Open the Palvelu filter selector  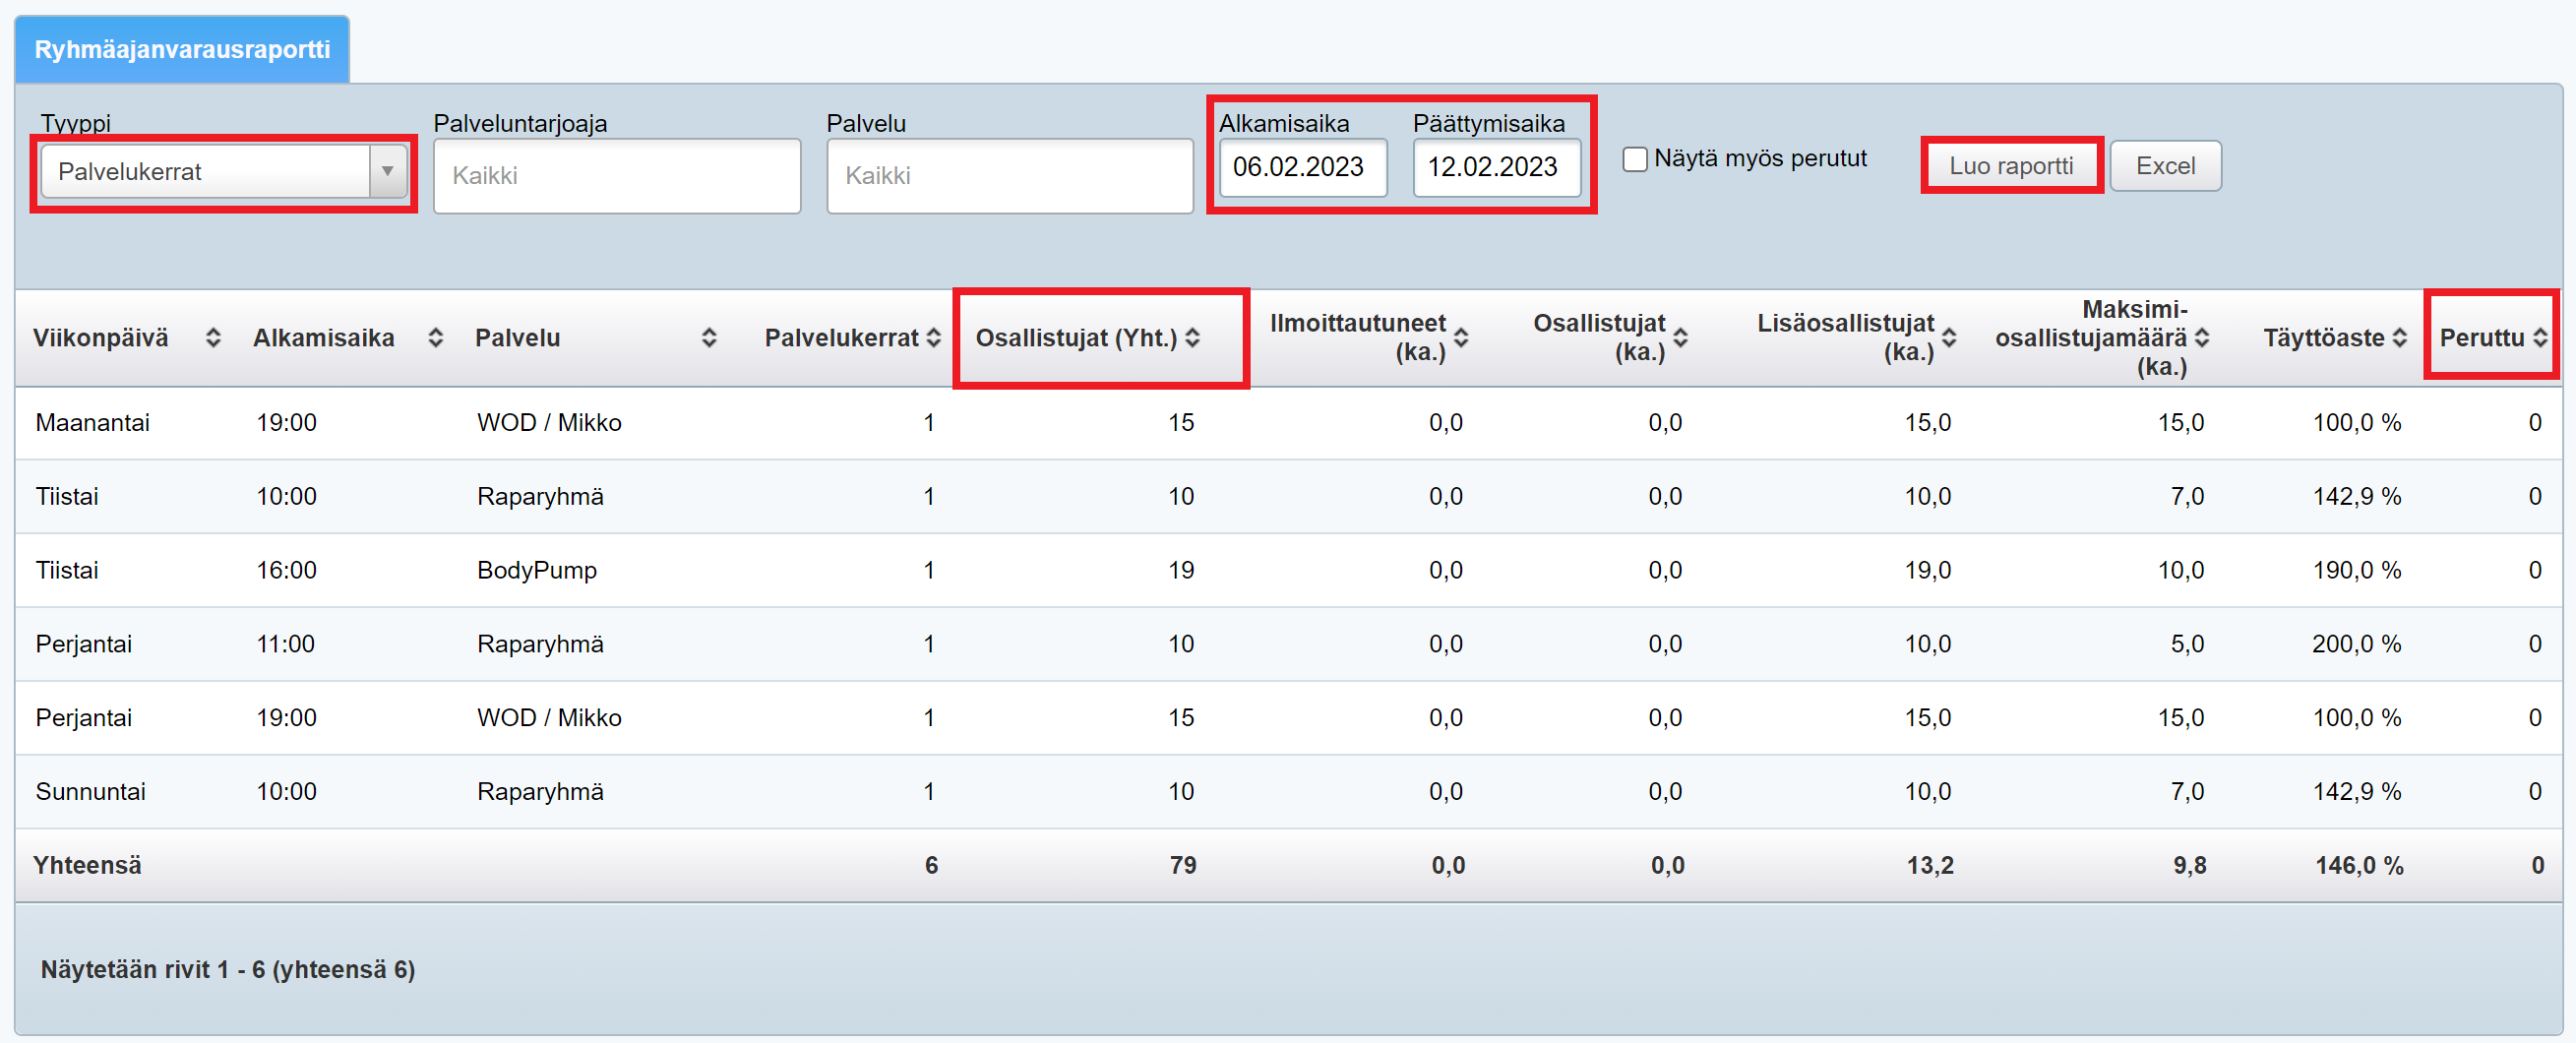click(1009, 176)
